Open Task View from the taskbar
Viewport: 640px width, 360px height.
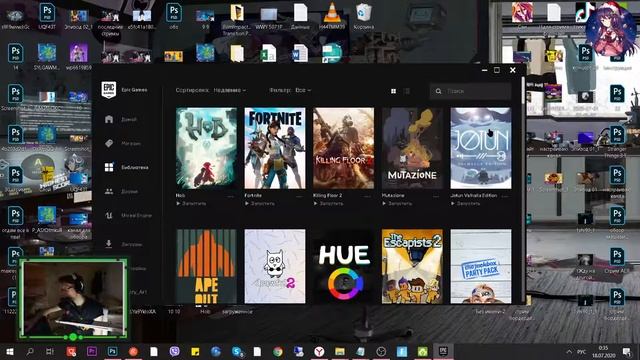pos(50,351)
